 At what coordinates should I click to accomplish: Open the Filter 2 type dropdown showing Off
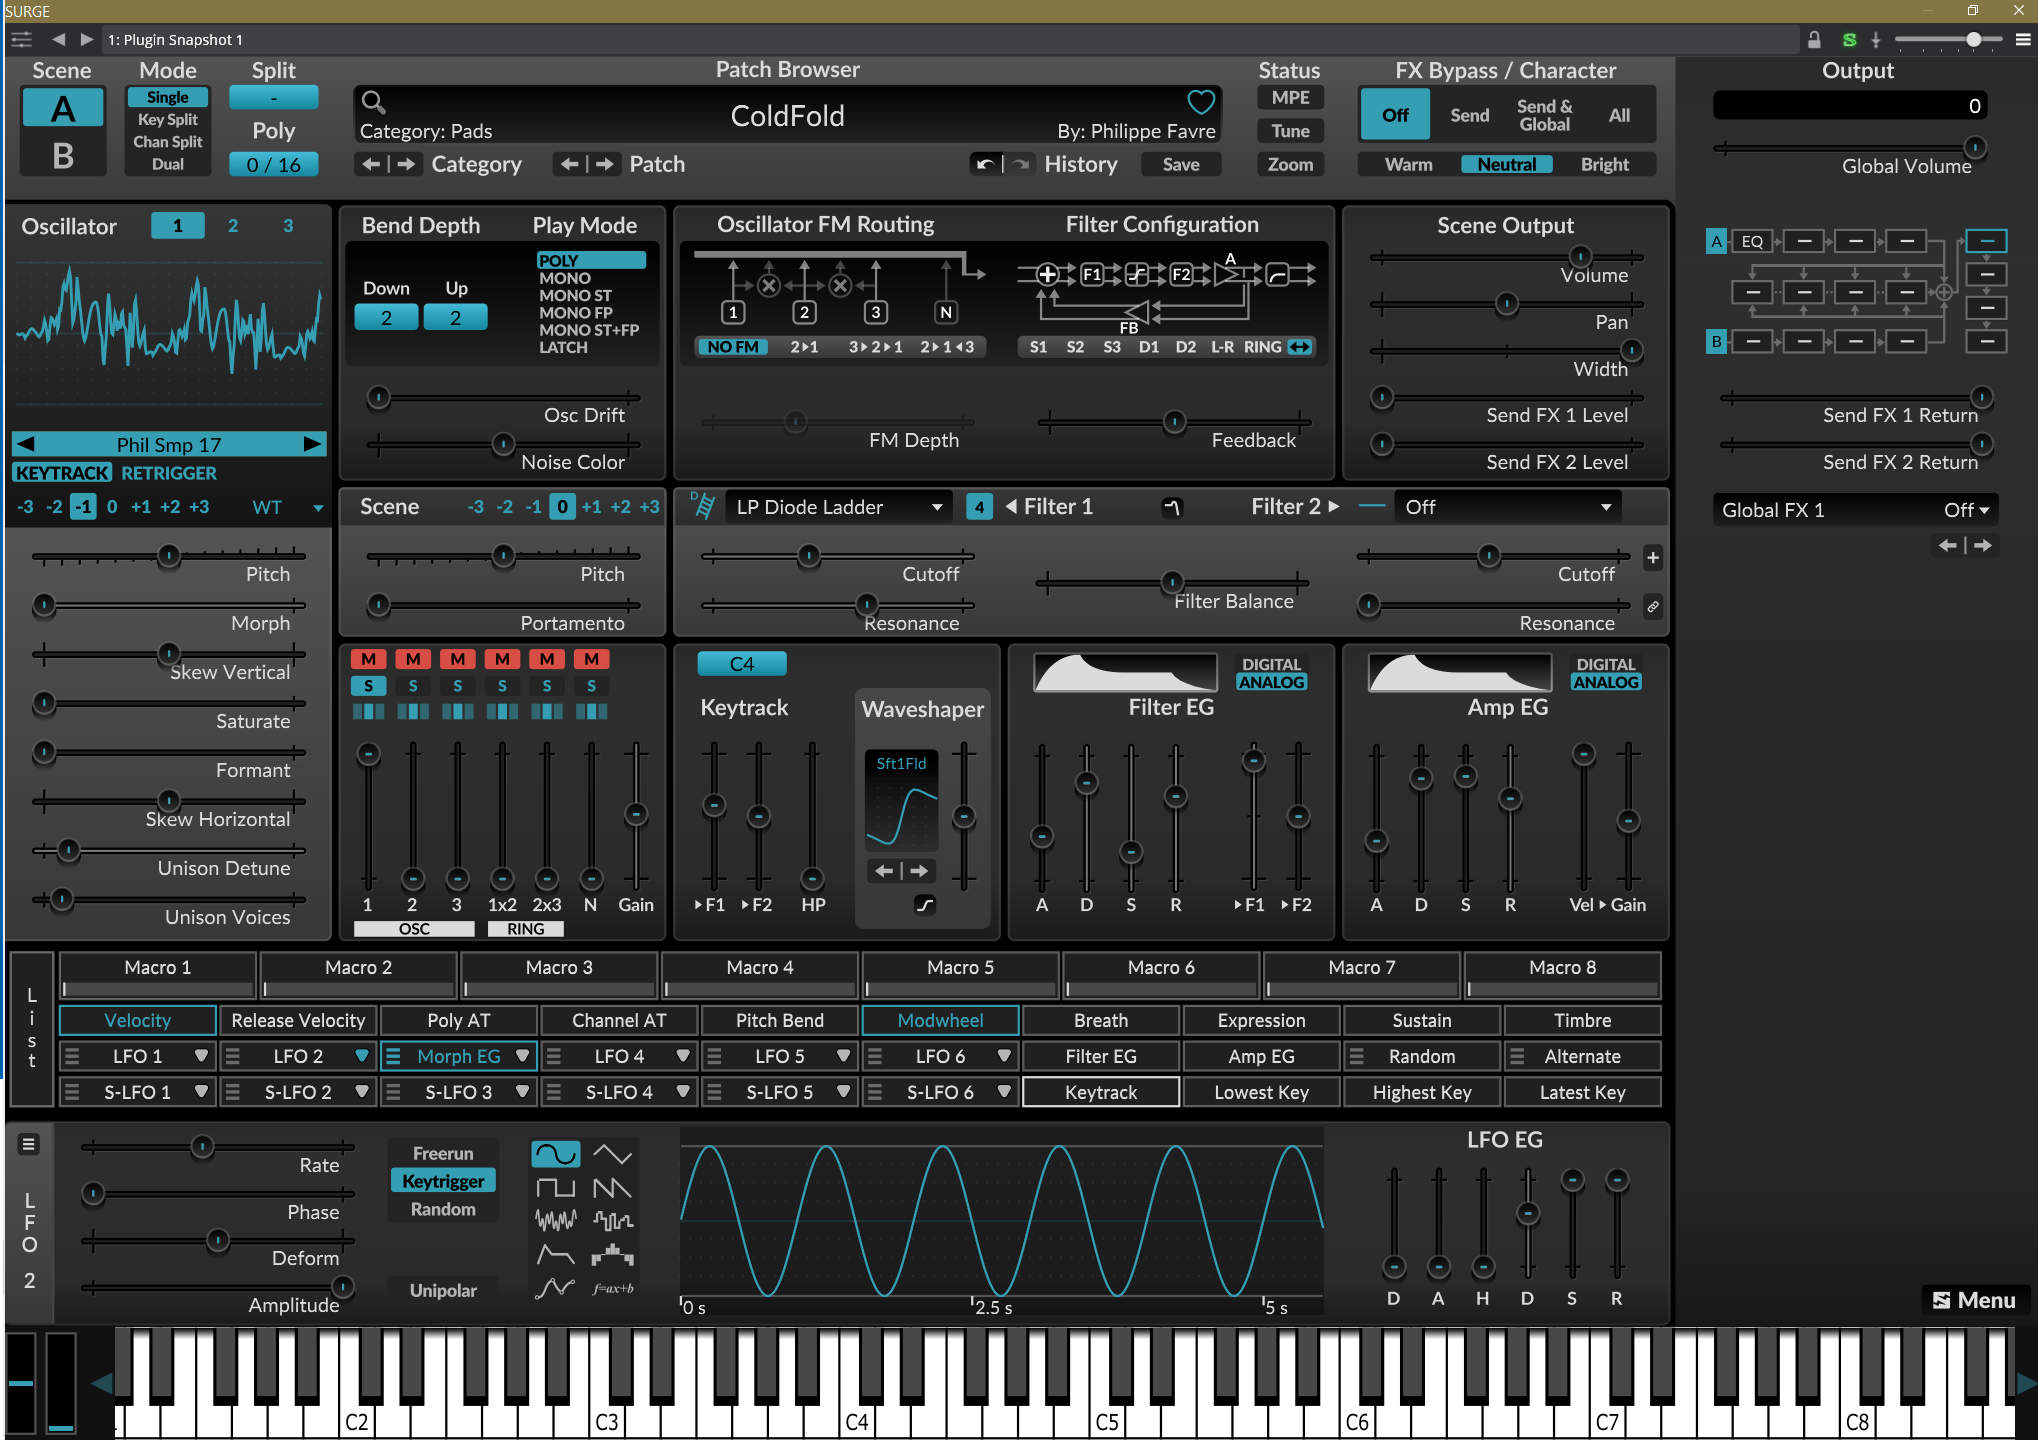(1507, 507)
